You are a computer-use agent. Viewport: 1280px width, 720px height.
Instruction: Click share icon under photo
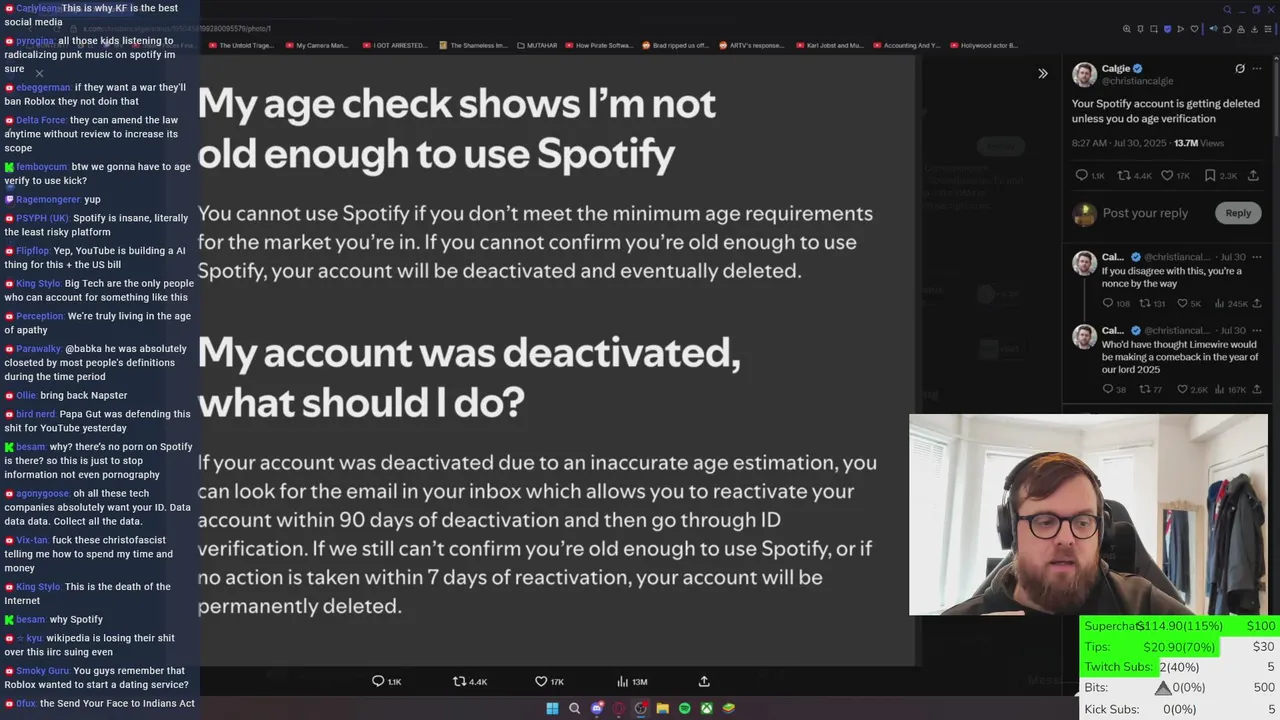pos(704,681)
